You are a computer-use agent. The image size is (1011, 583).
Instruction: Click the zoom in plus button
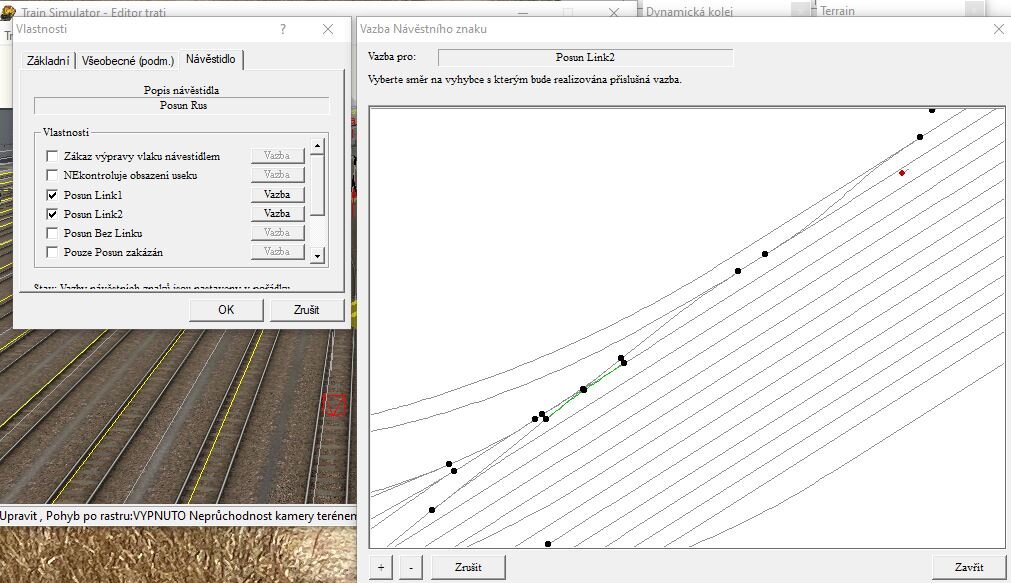380,567
